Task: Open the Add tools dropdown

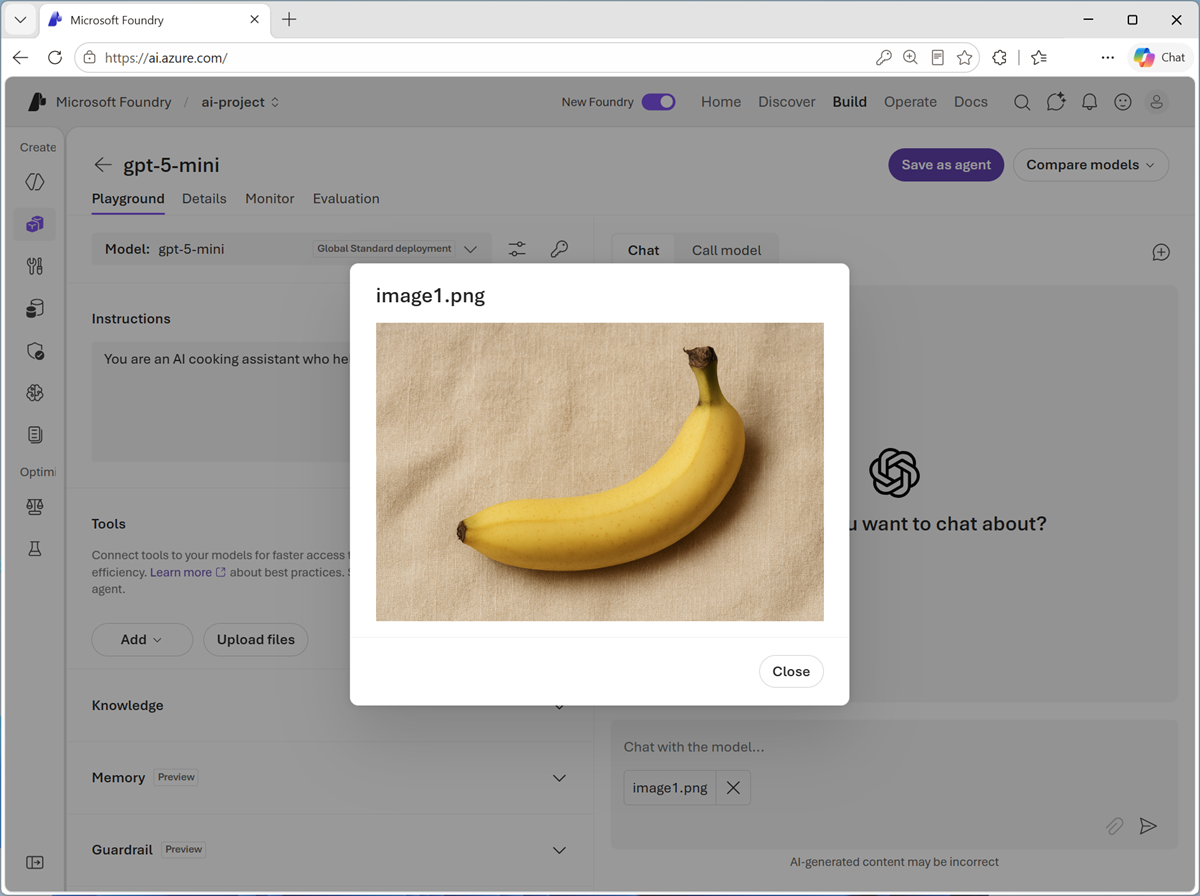Action: [x=142, y=640]
